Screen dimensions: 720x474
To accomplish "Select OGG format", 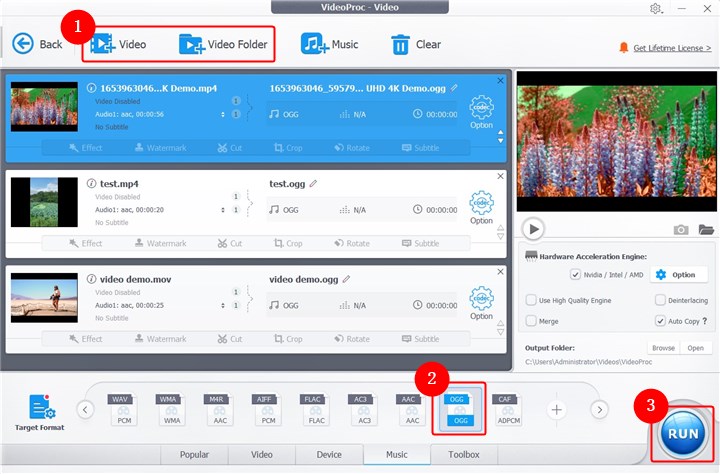I will (x=460, y=409).
